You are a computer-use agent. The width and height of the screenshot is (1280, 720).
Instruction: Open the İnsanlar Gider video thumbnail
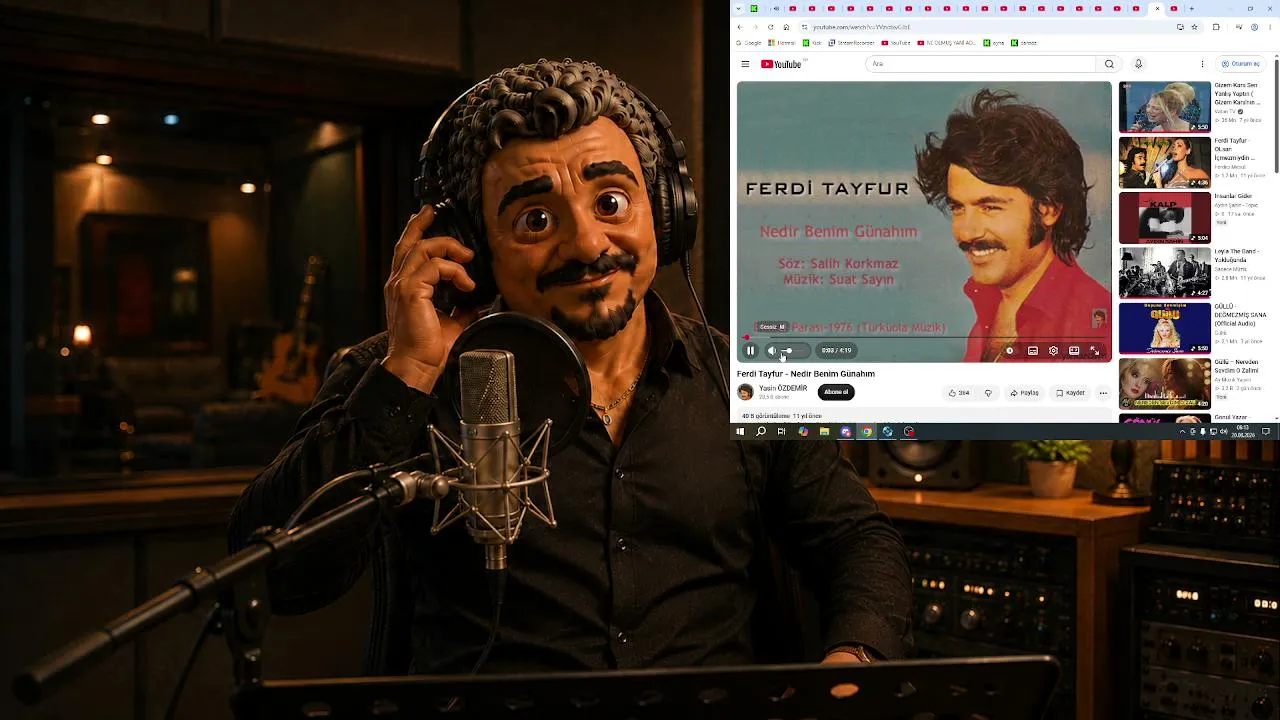(1164, 218)
